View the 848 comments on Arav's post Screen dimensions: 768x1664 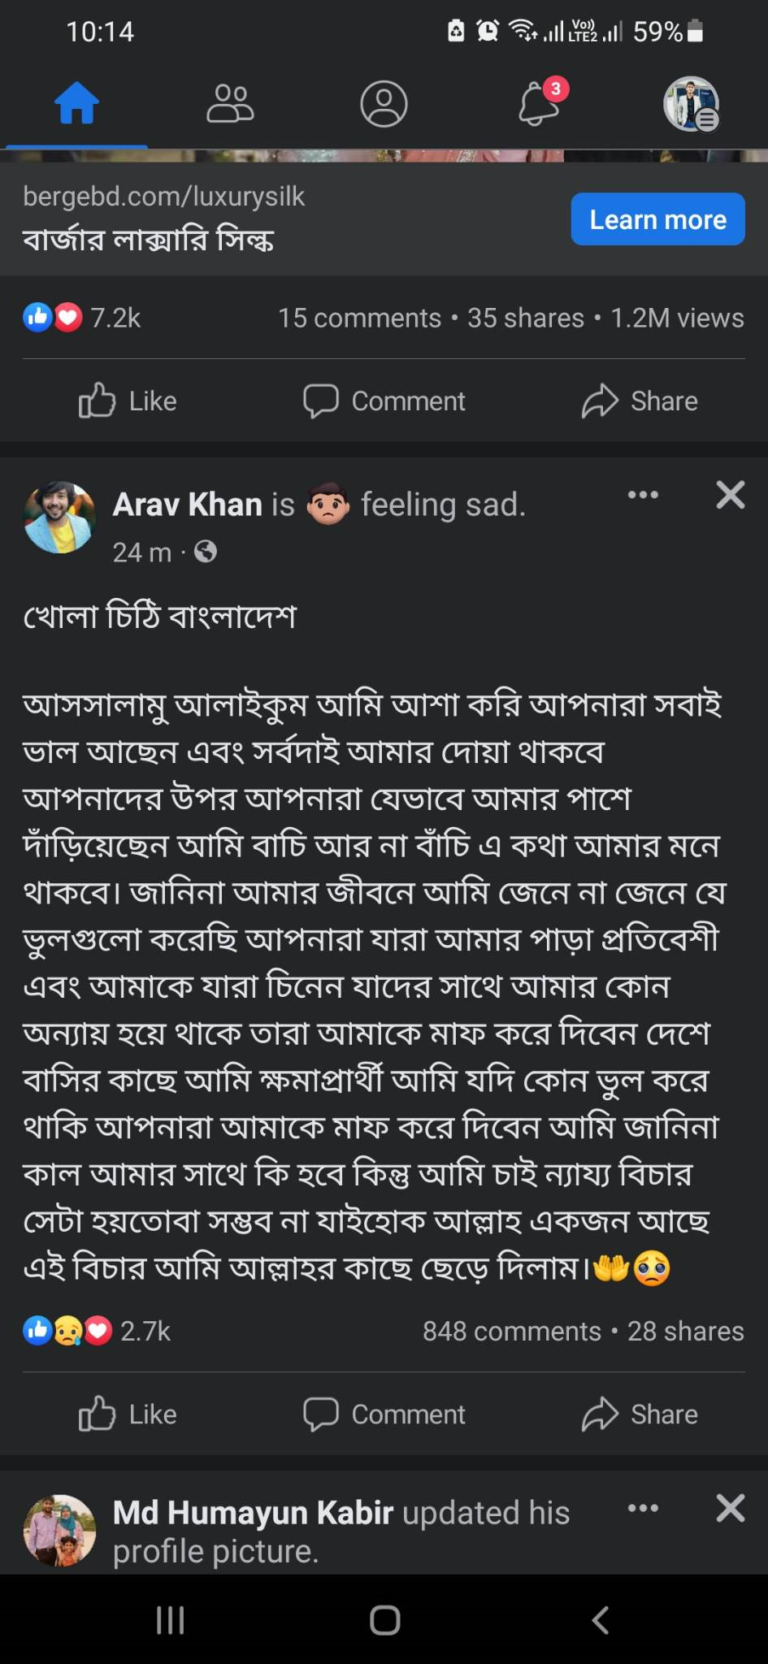tap(511, 1331)
